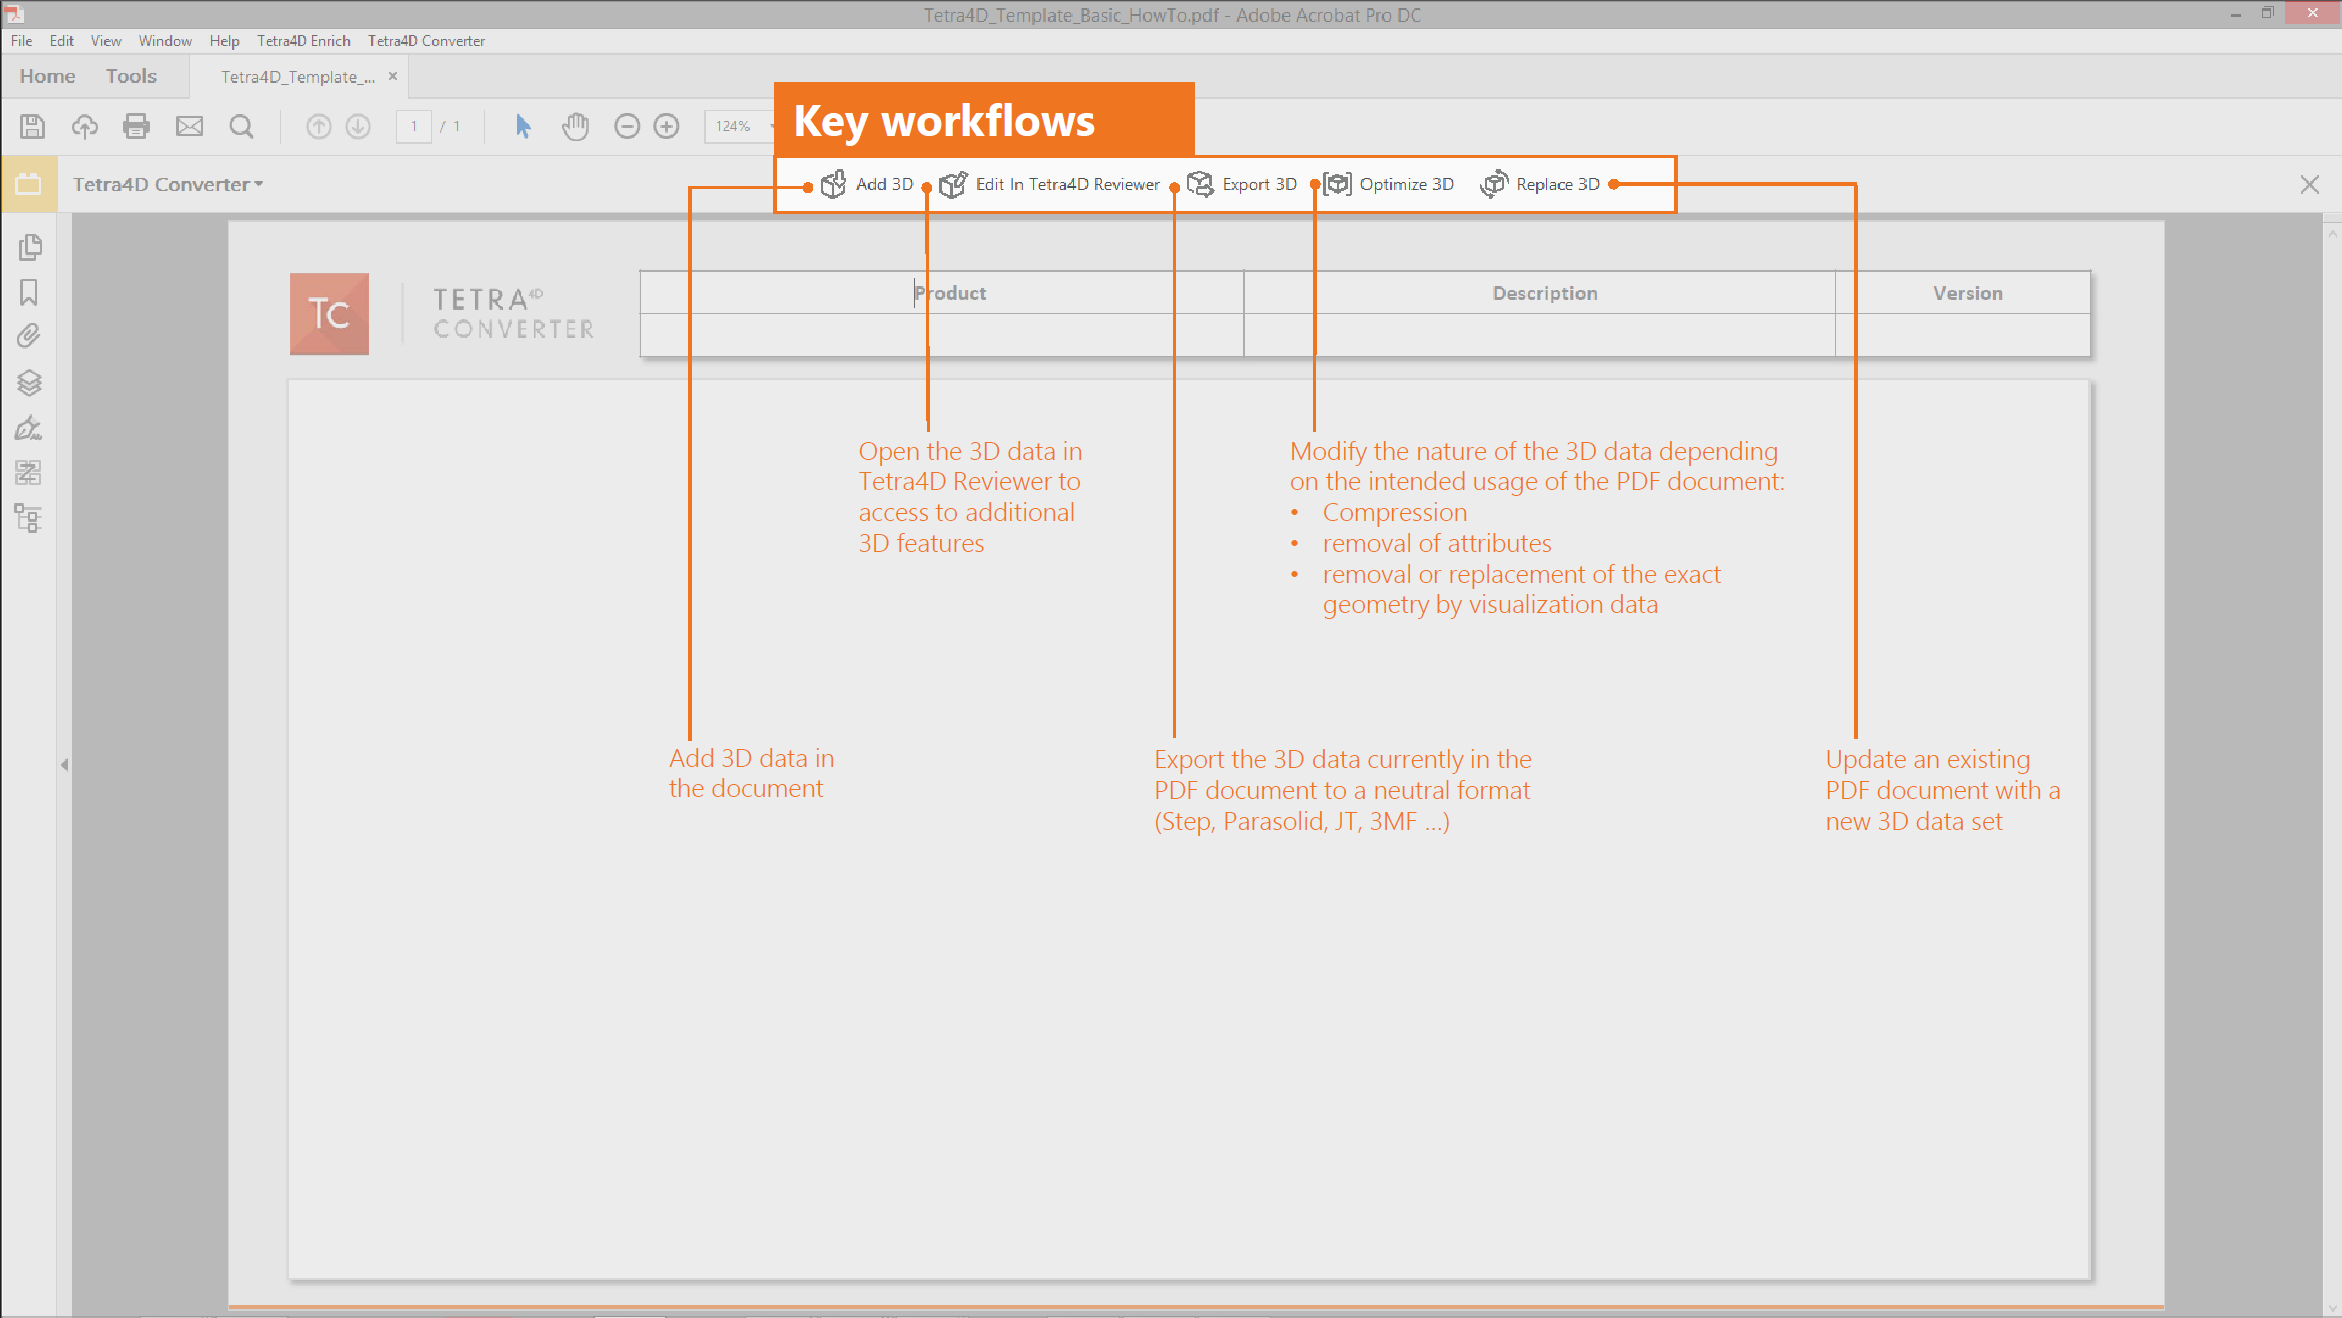Click Edit In Tetra4D Reviewer
The image size is (2342, 1318).
(x=1050, y=184)
